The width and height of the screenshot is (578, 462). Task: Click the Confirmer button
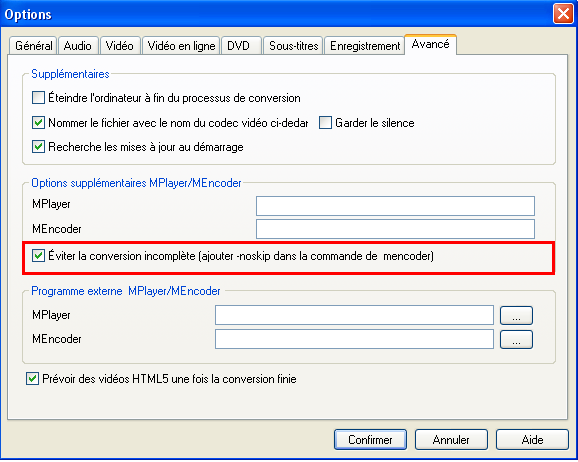tap(370, 439)
